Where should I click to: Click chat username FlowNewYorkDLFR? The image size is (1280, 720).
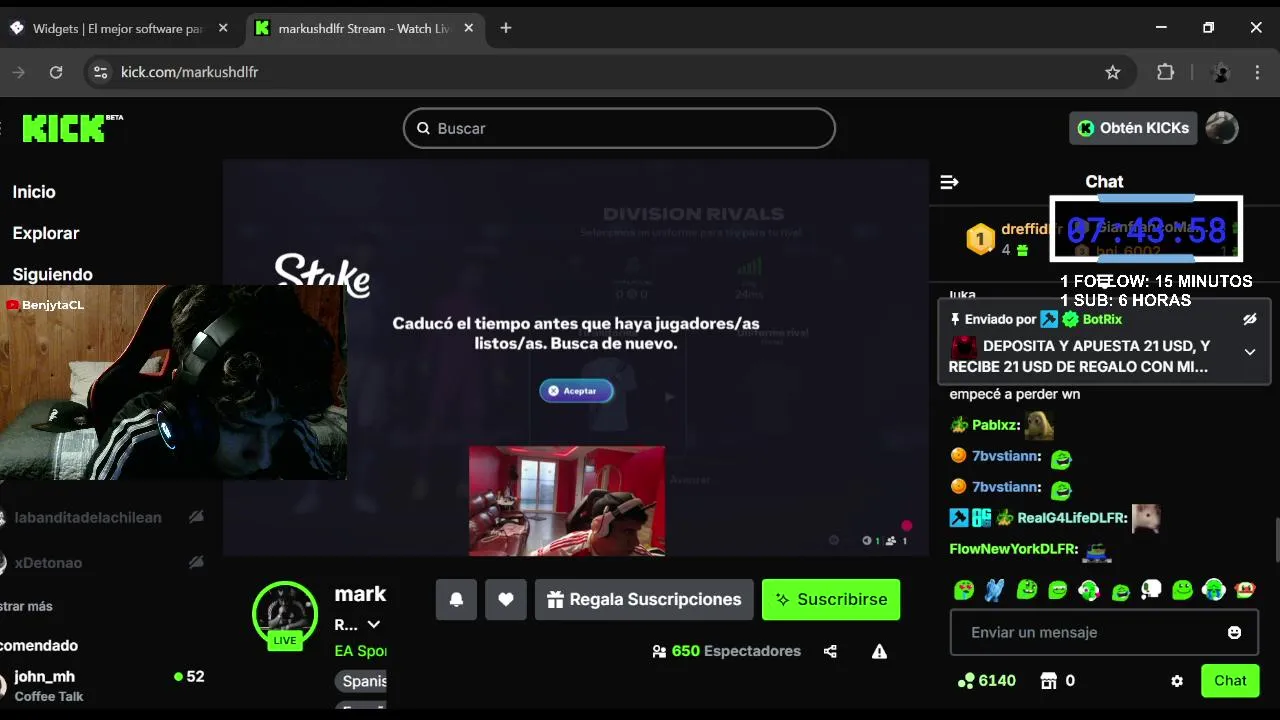[1012, 549]
